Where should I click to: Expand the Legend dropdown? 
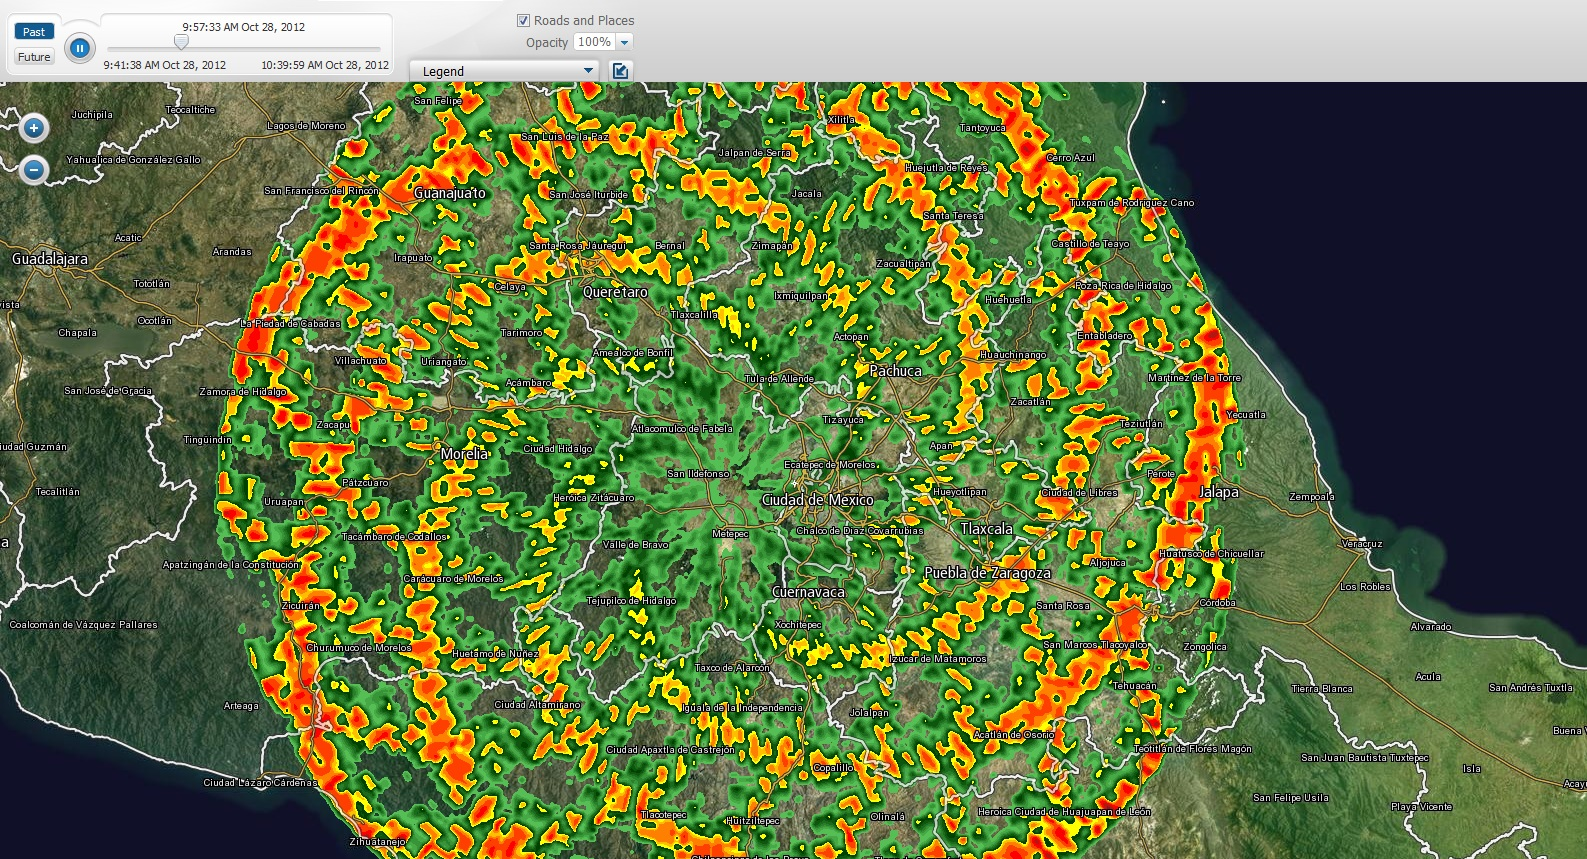tap(504, 71)
